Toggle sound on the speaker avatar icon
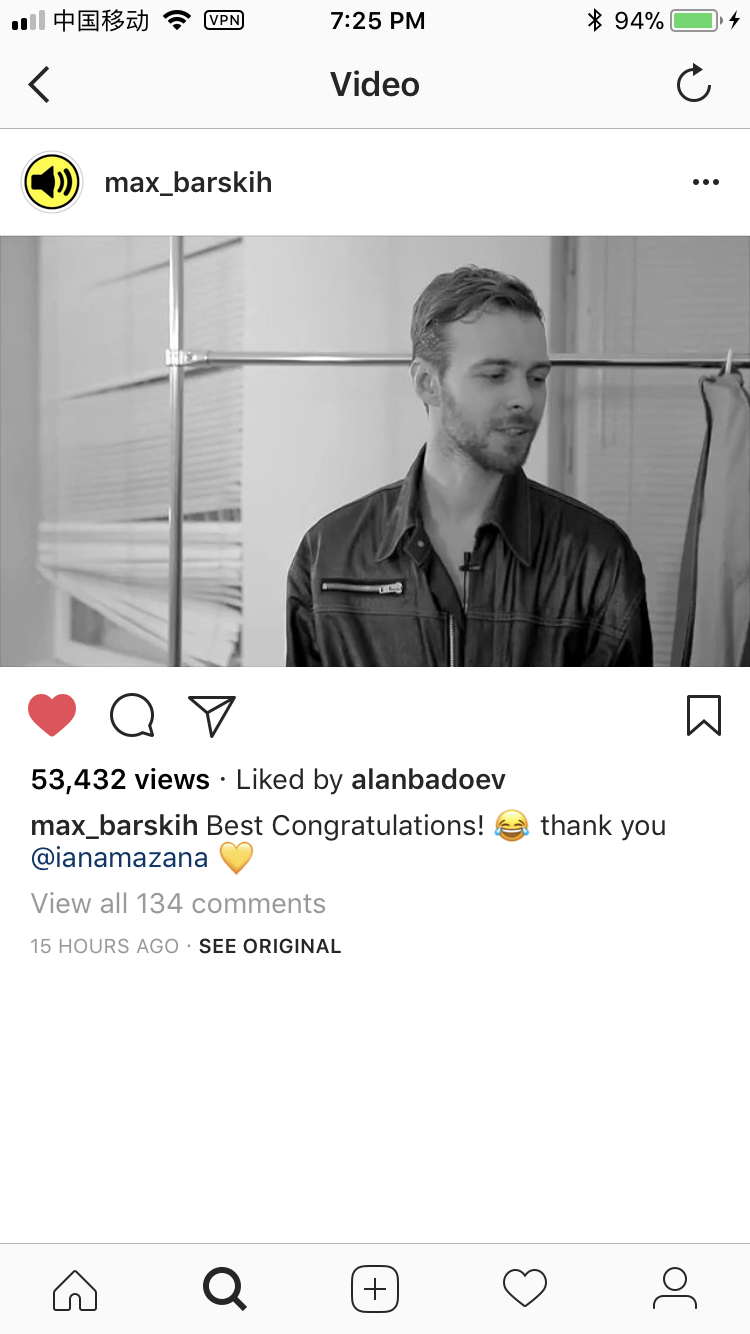Image resolution: width=750 pixels, height=1334 pixels. pyautogui.click(x=52, y=182)
